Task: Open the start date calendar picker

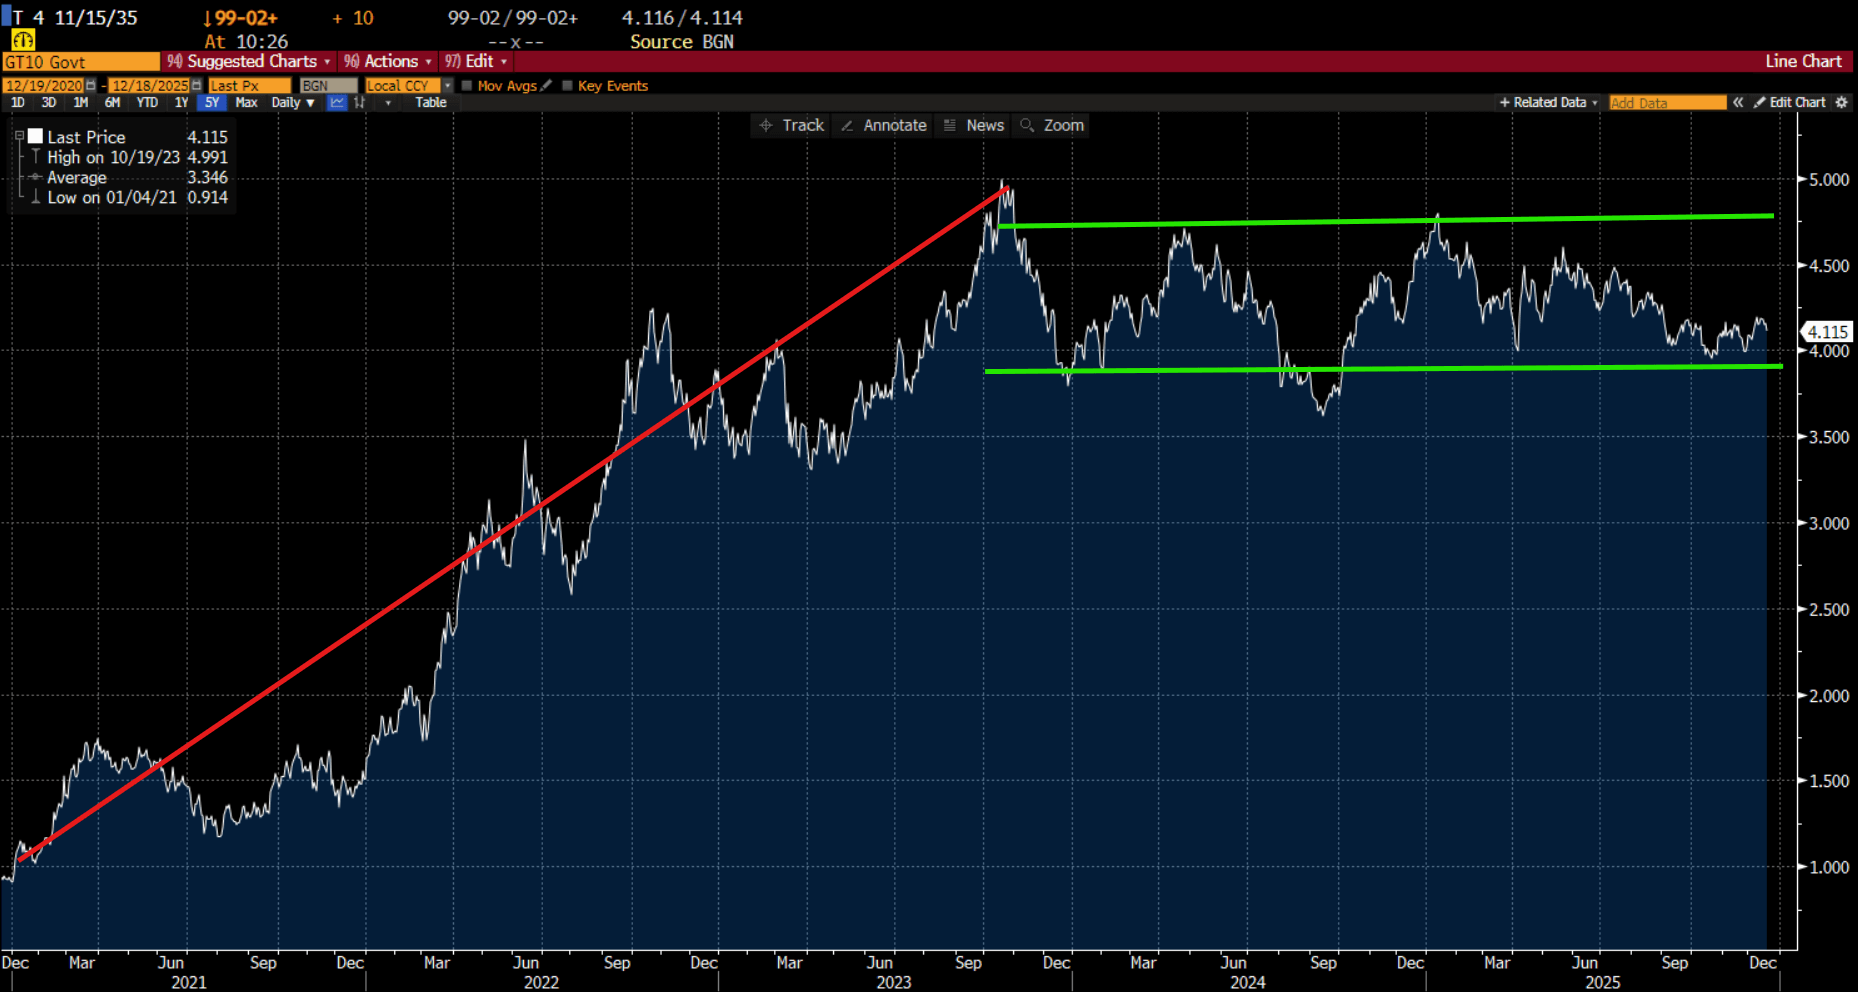Action: pyautogui.click(x=91, y=86)
